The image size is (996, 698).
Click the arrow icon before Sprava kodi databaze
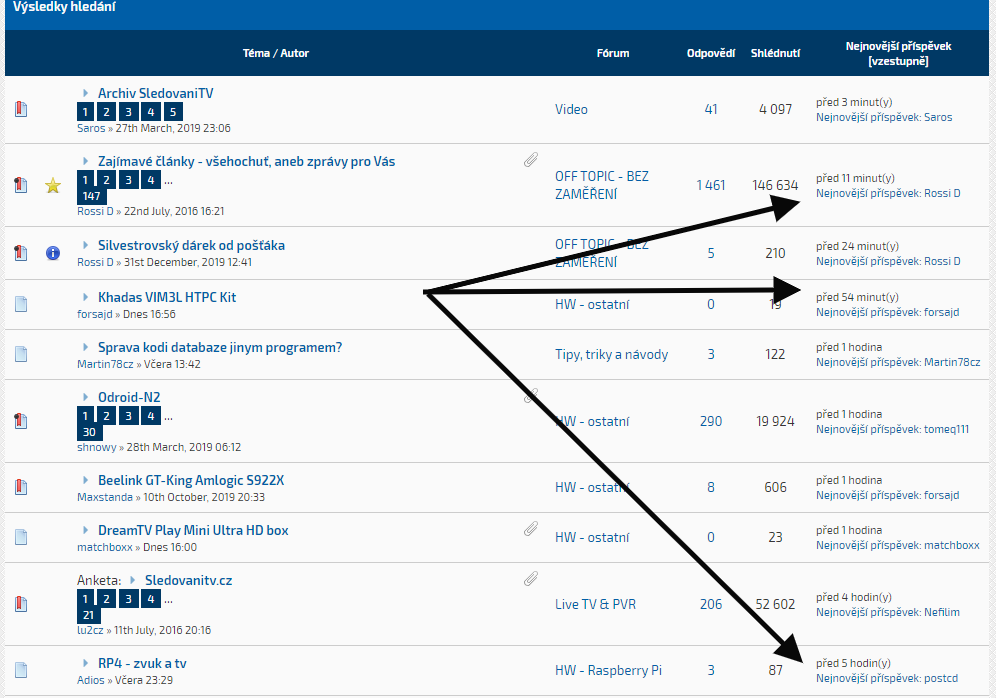86,347
